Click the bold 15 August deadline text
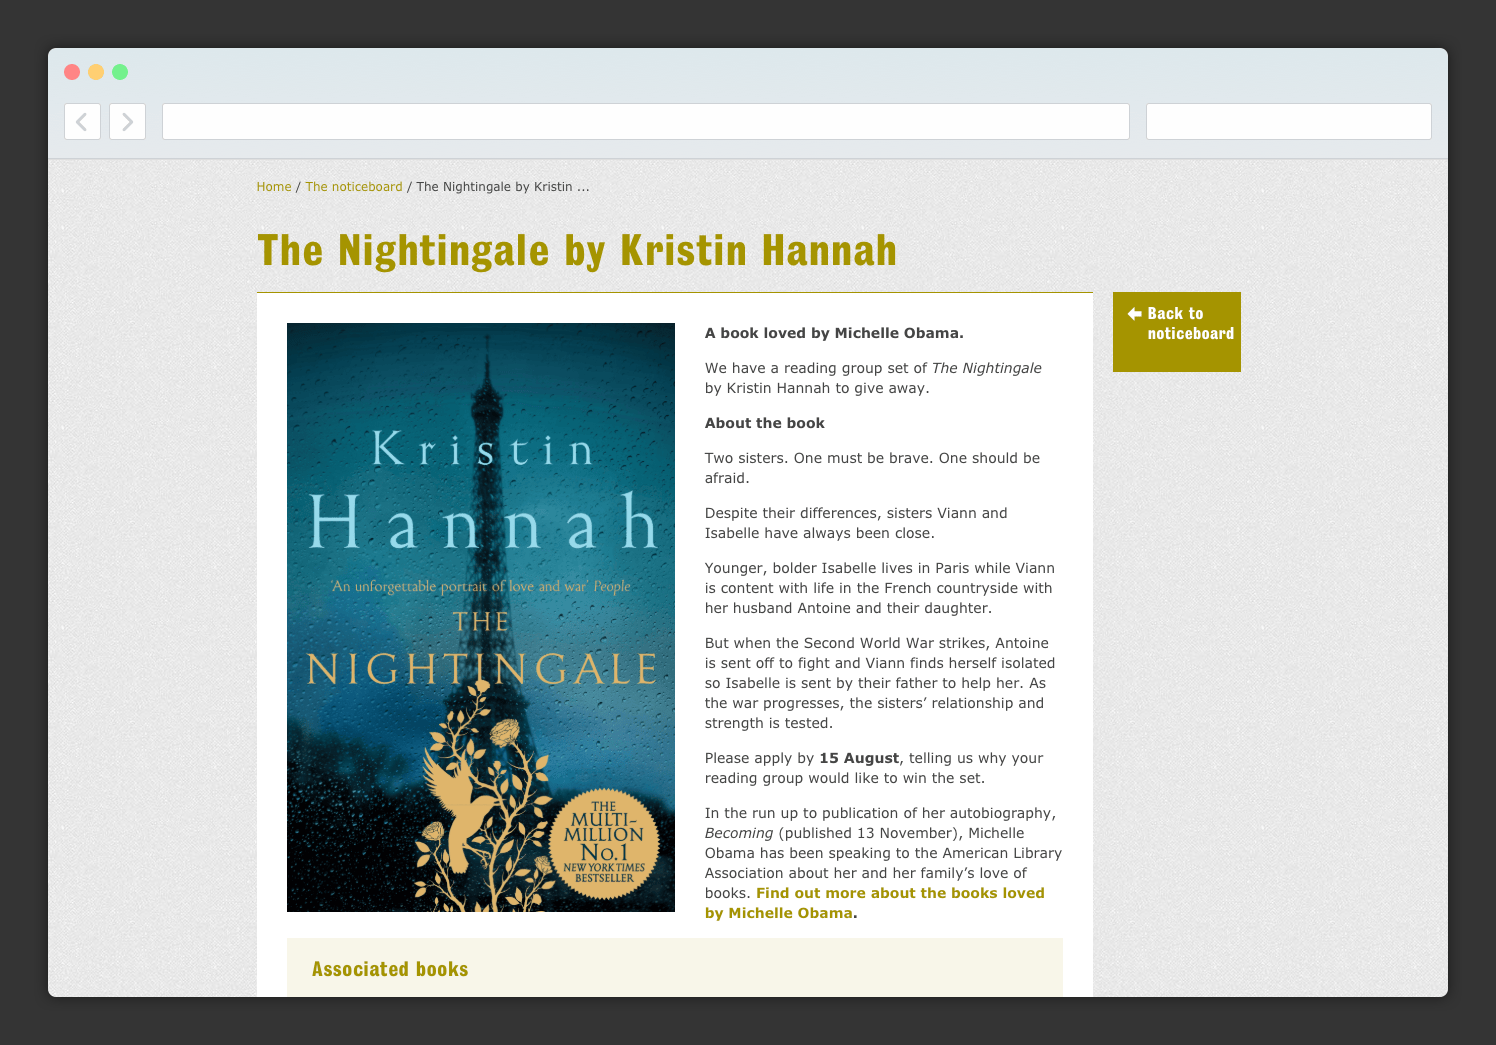Image resolution: width=1496 pixels, height=1045 pixels. pyautogui.click(x=859, y=758)
